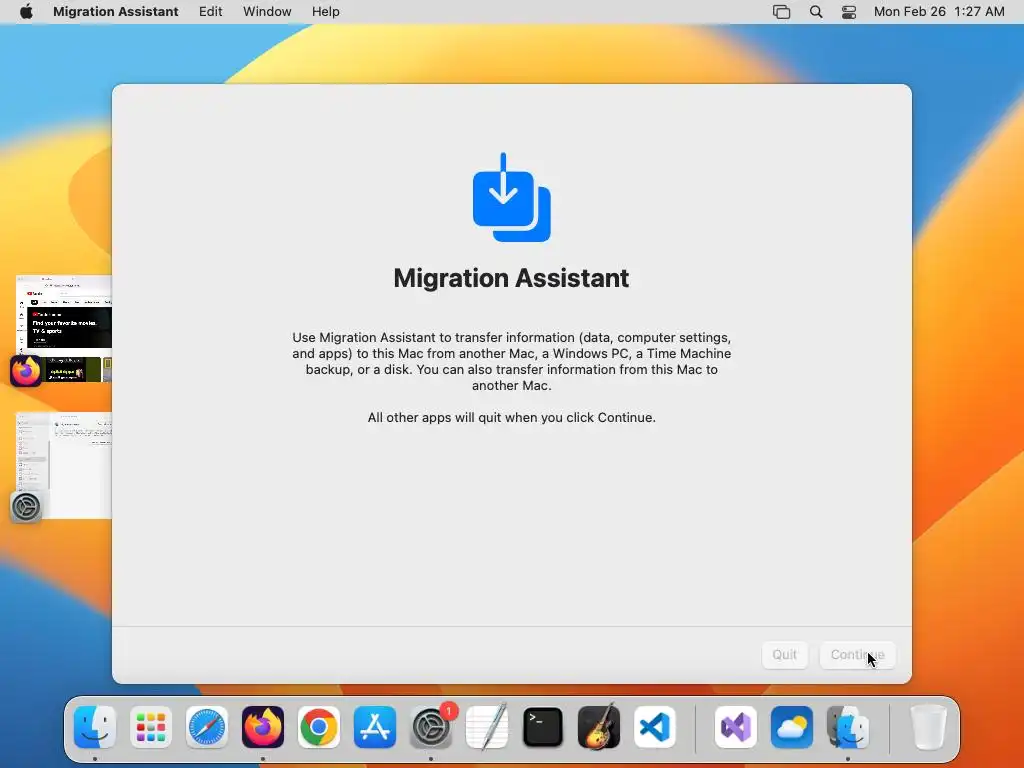Launch GarageBand from the Dock
1024x768 pixels.
point(599,727)
